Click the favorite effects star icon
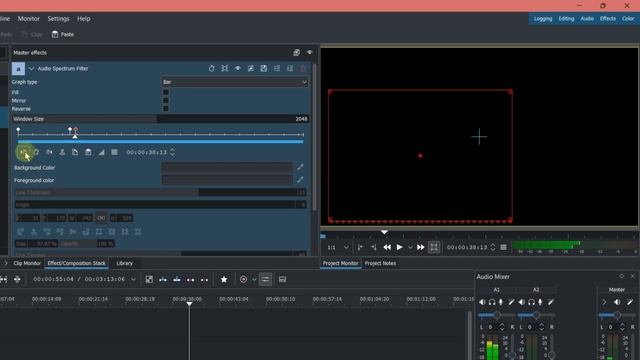640x360 pixels. click(224, 280)
